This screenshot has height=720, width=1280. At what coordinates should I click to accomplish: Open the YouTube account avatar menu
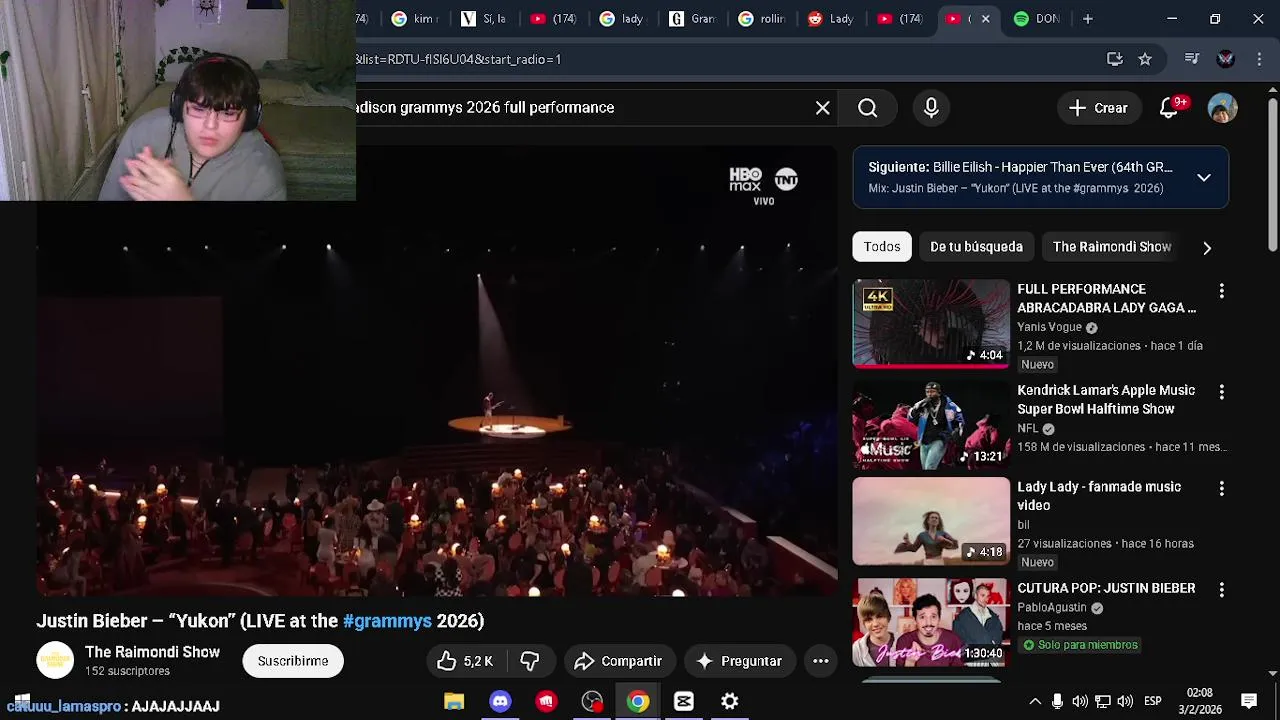[x=1222, y=108]
